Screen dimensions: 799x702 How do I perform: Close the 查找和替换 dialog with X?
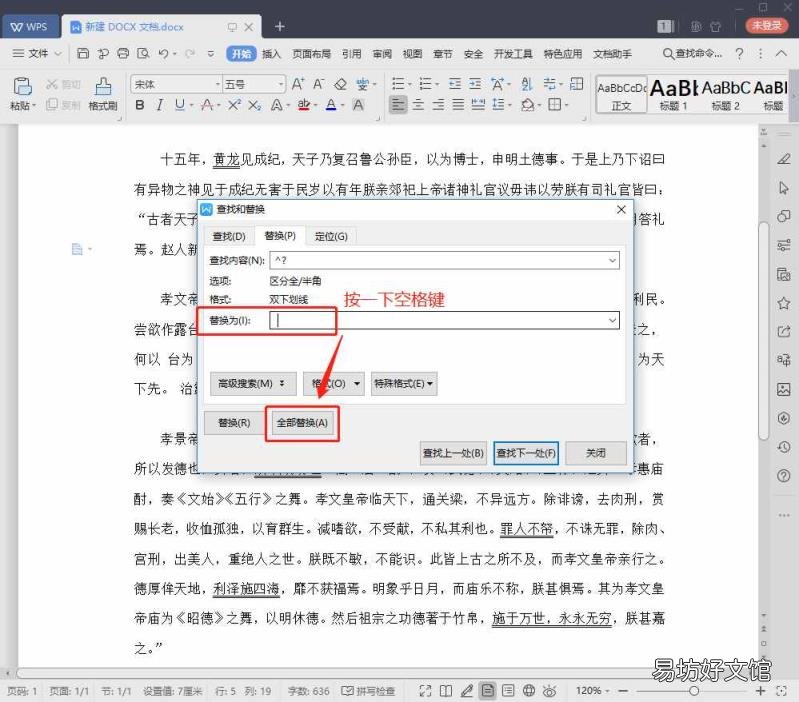(x=621, y=209)
